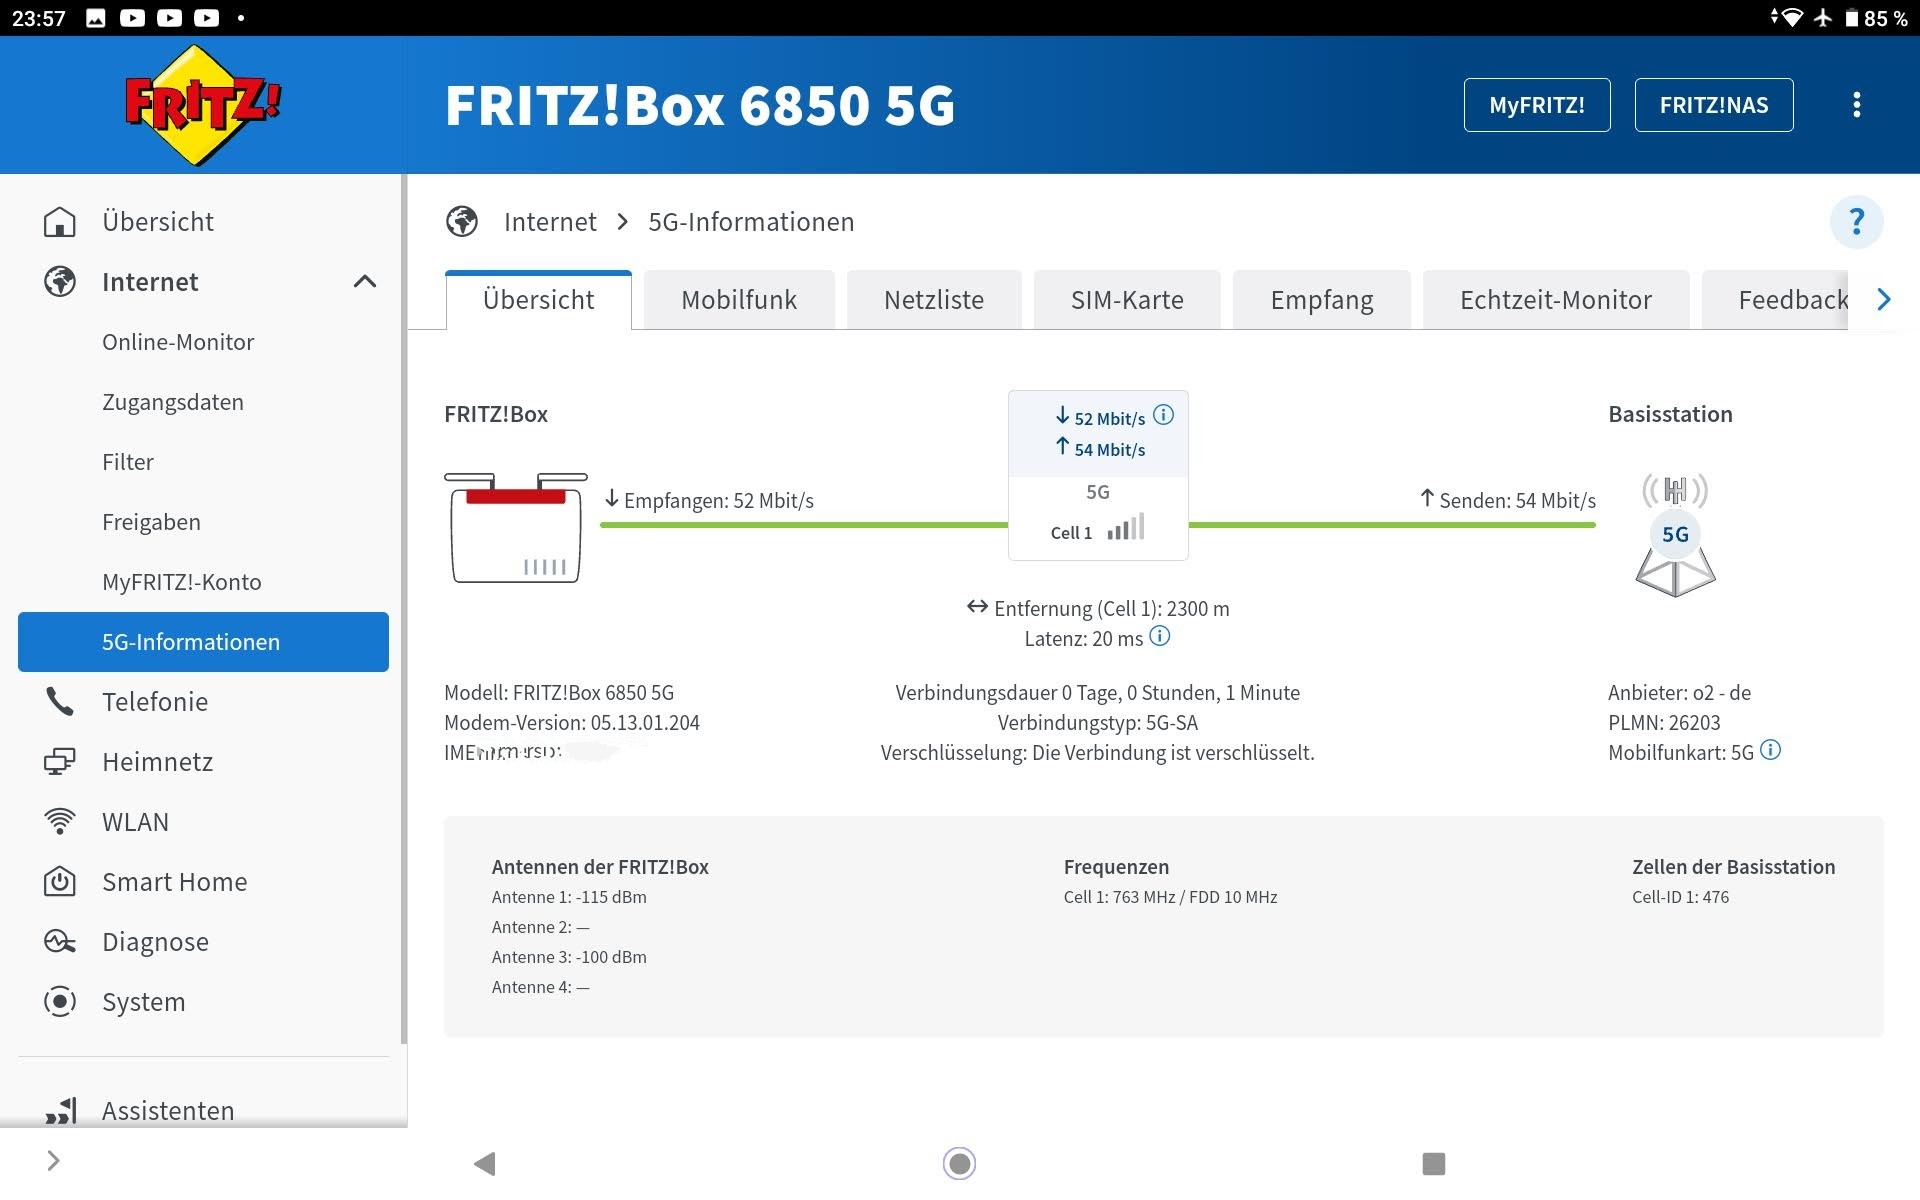The height and width of the screenshot is (1200, 1920).
Task: Click info icon next to Latenz
Action: [x=1159, y=636]
